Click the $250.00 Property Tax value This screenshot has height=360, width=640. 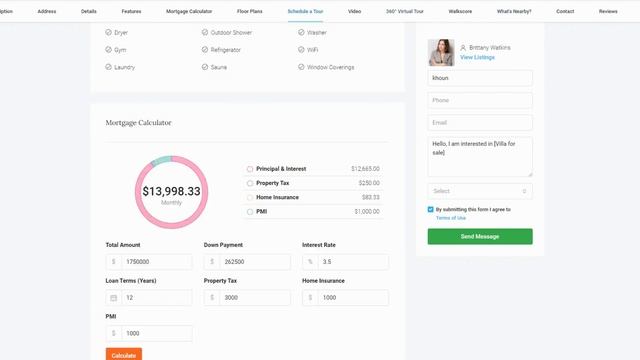click(x=369, y=183)
